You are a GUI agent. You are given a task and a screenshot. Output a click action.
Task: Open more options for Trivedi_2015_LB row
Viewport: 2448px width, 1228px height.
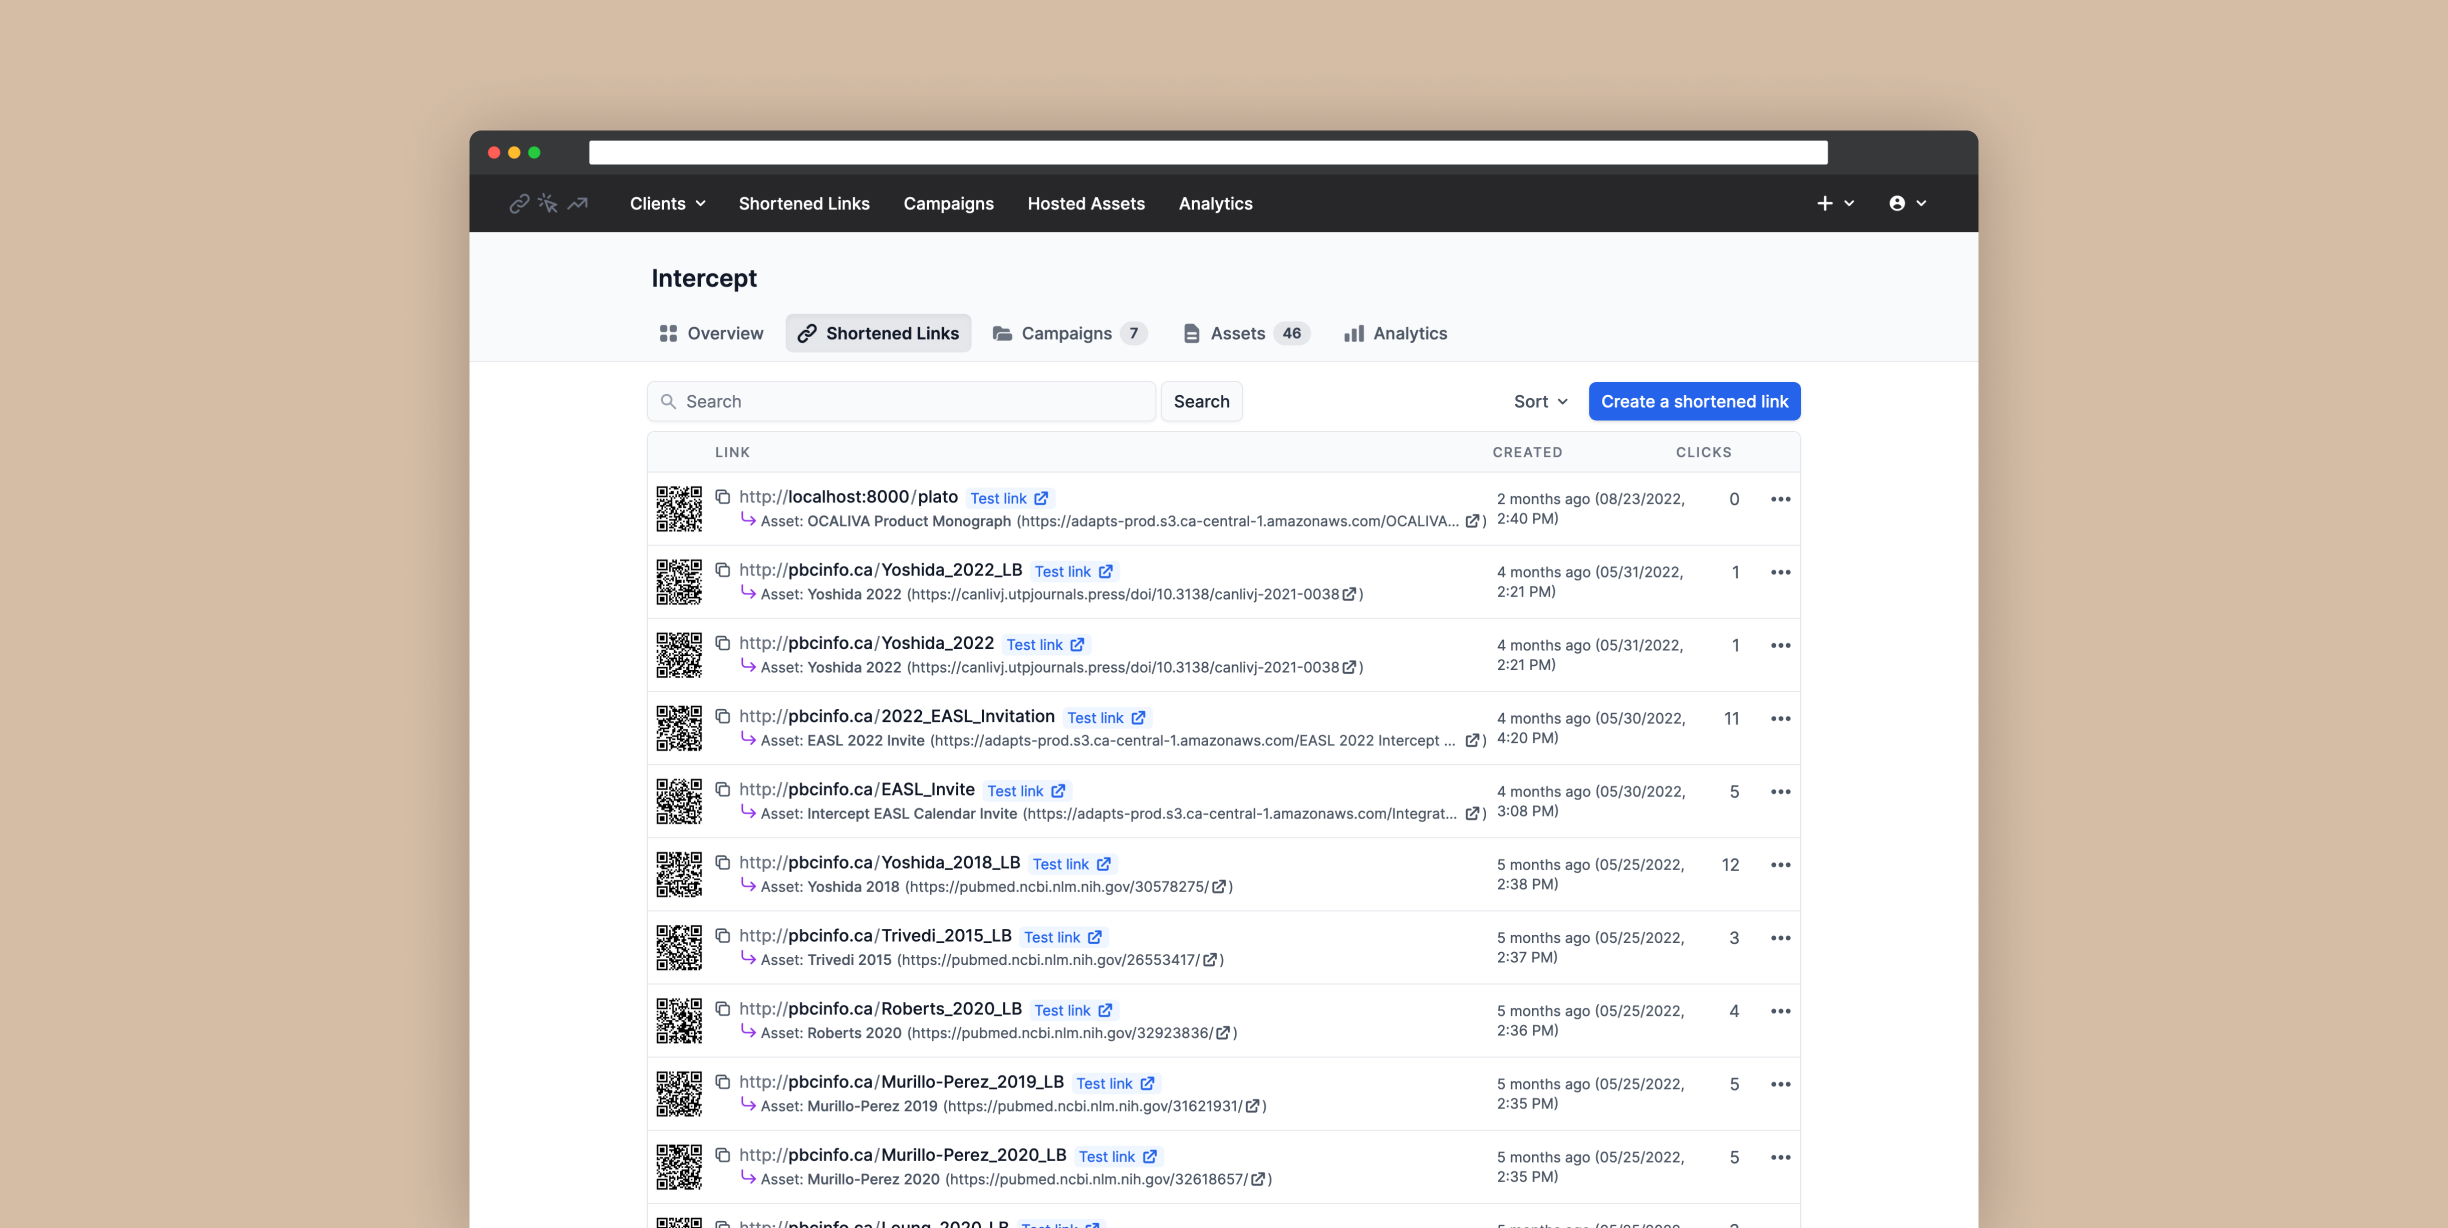[1780, 938]
